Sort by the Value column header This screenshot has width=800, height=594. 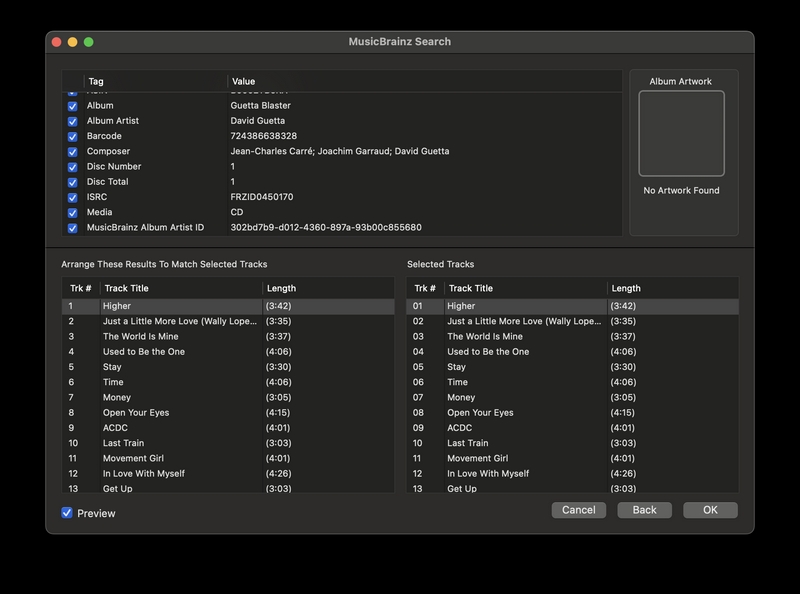point(424,81)
